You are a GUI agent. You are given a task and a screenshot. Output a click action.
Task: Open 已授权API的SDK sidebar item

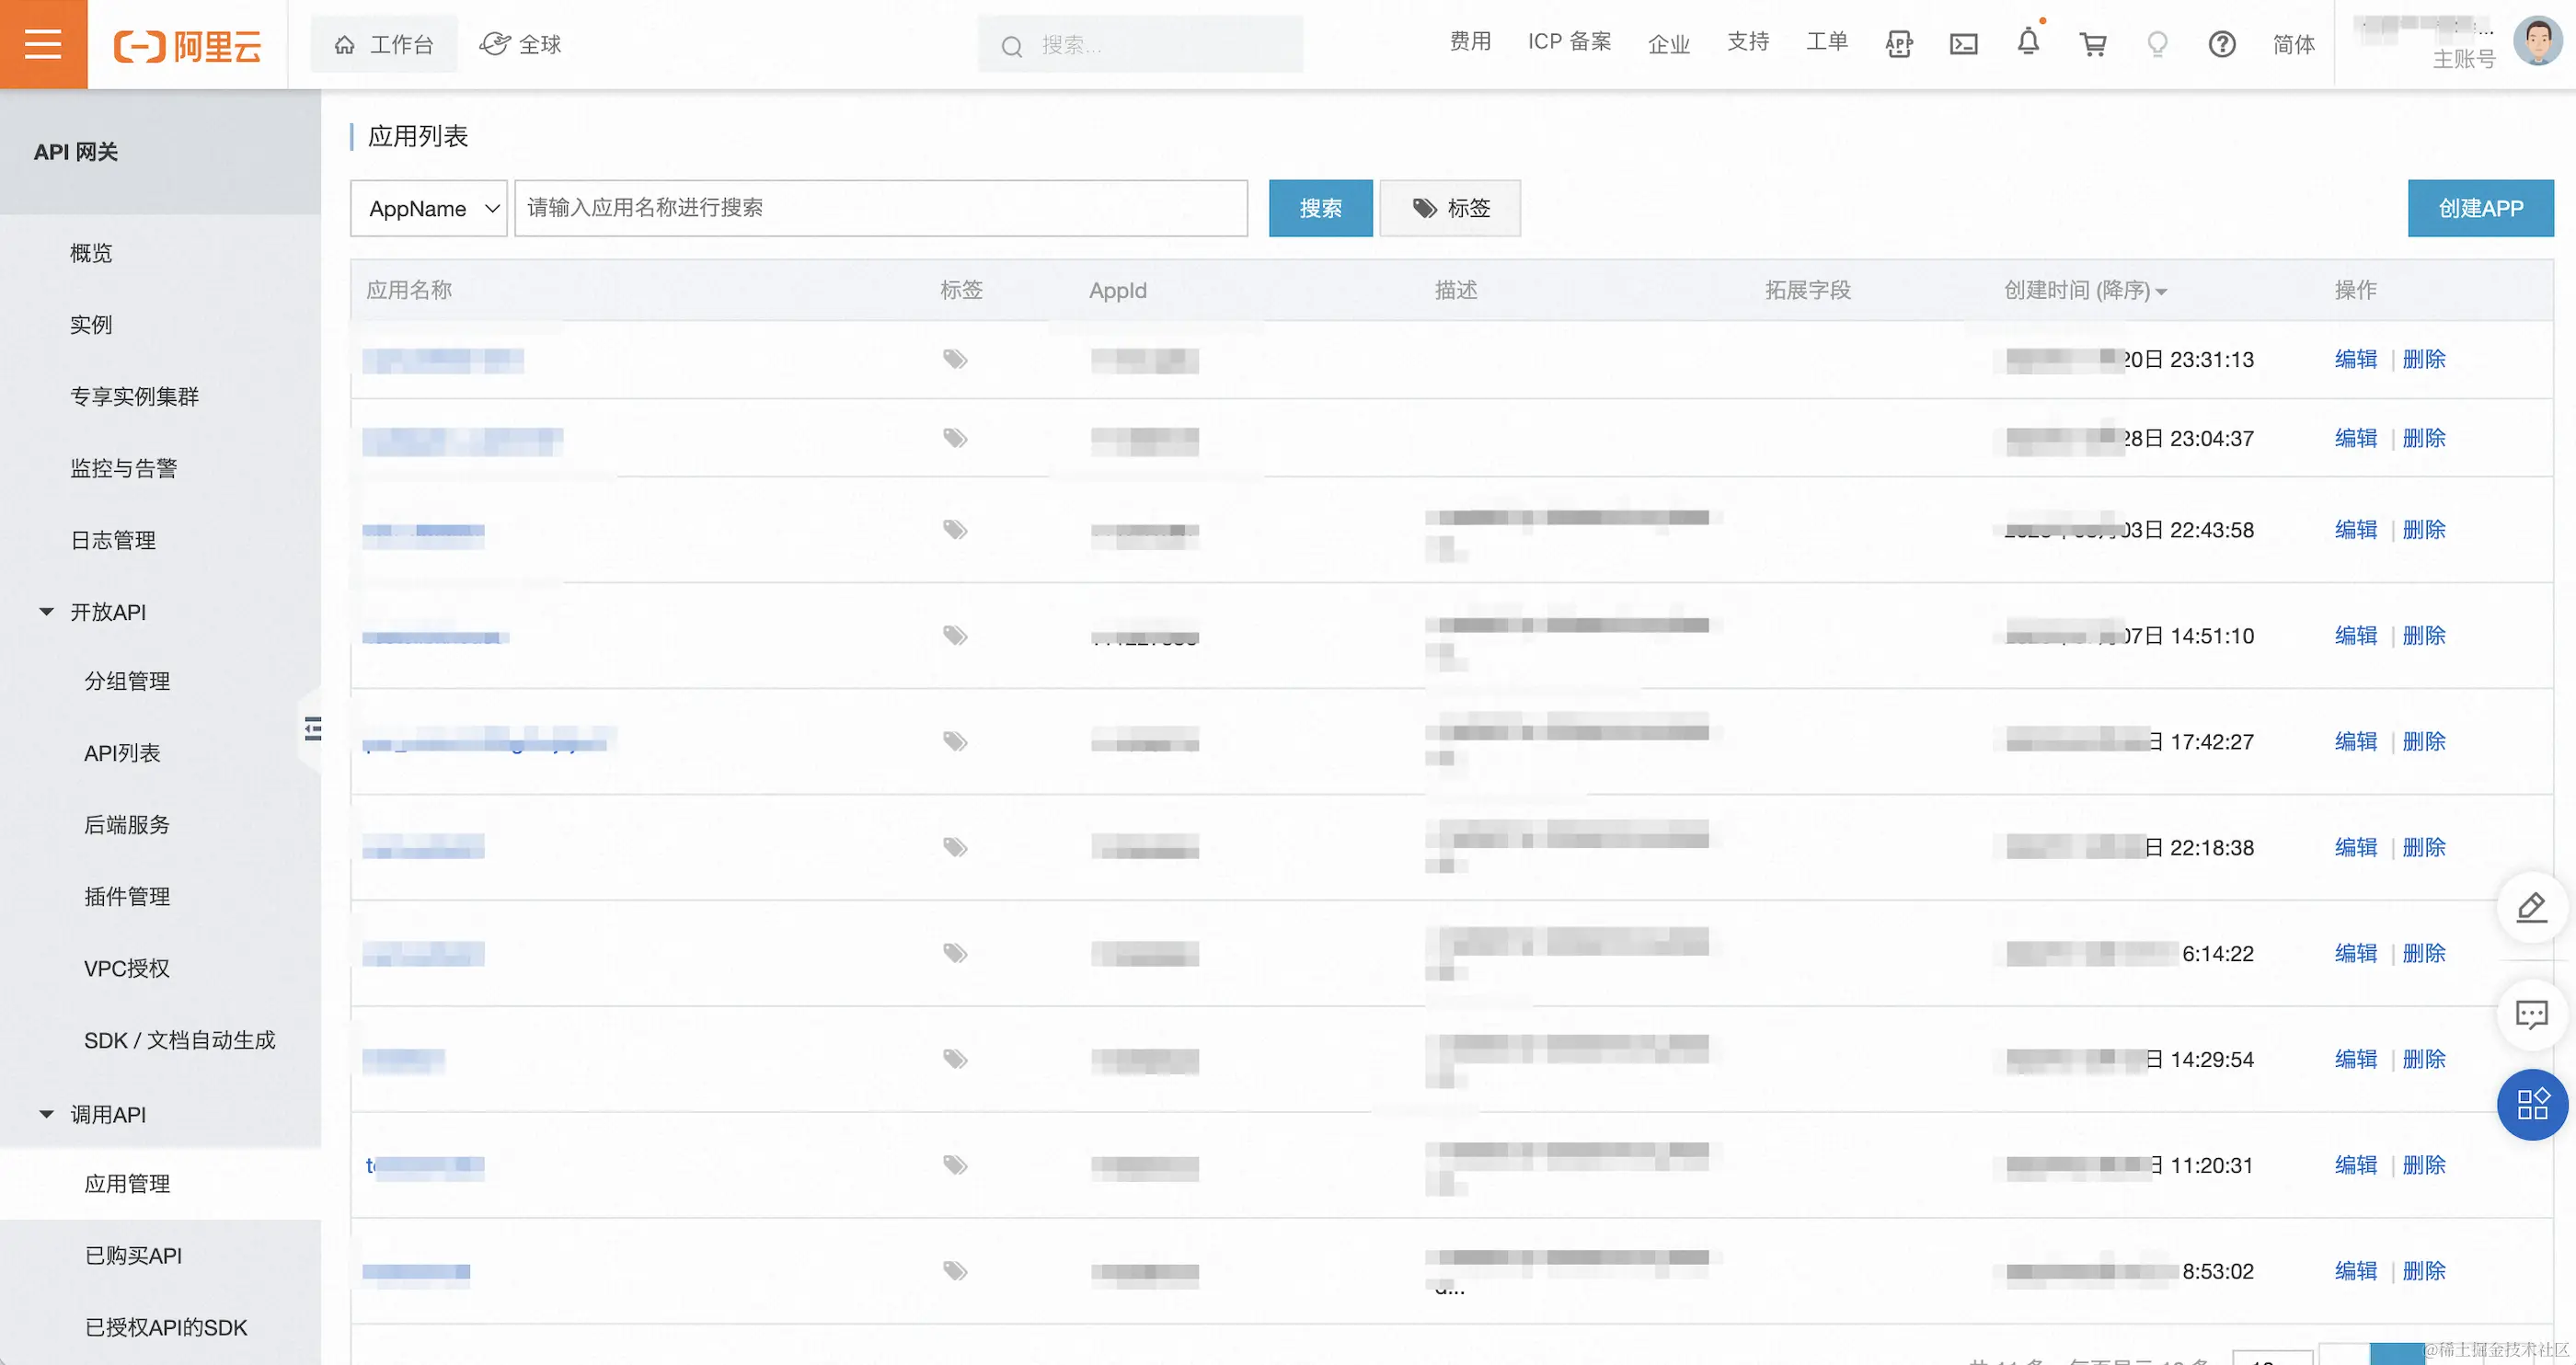tap(166, 1328)
